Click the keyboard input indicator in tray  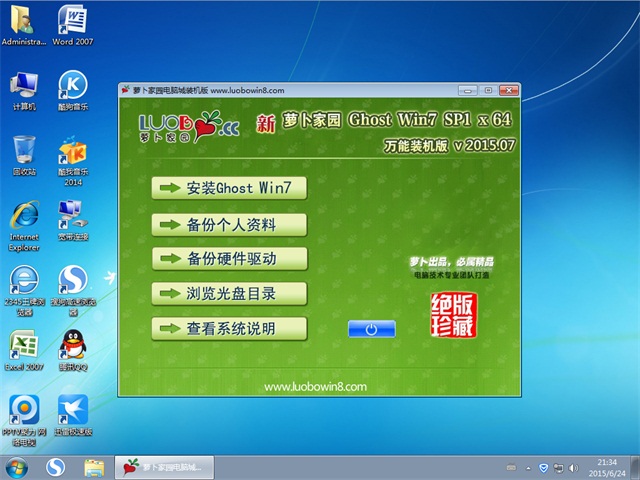point(511,468)
